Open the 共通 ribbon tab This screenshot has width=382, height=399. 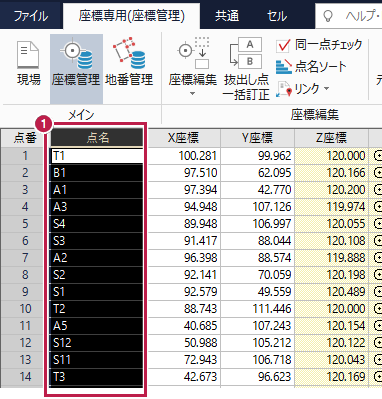227,16
